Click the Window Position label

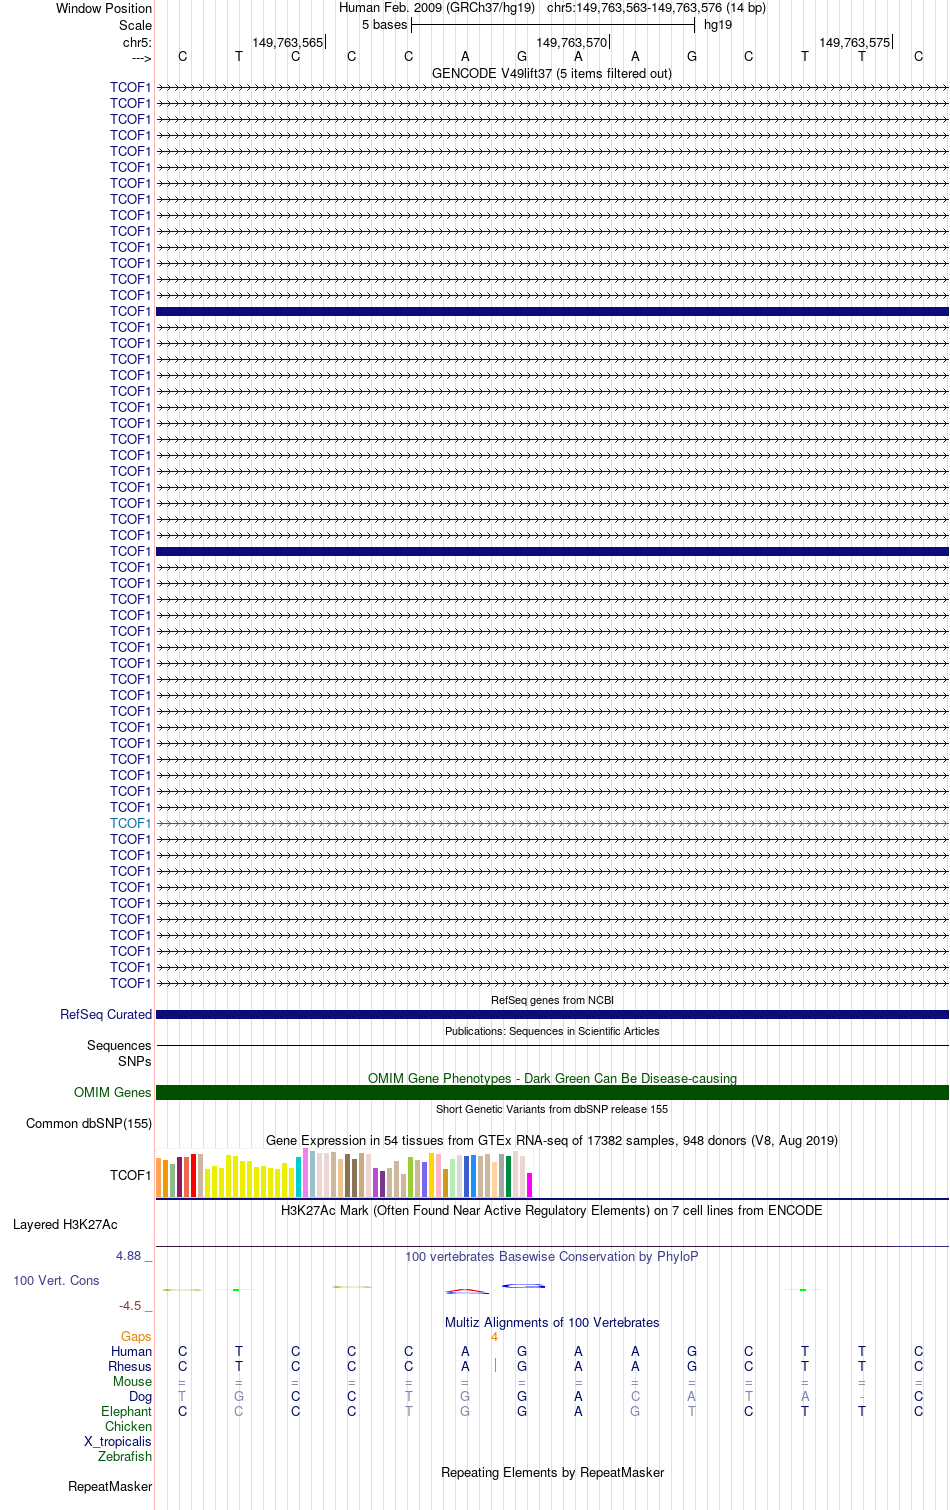(104, 8)
